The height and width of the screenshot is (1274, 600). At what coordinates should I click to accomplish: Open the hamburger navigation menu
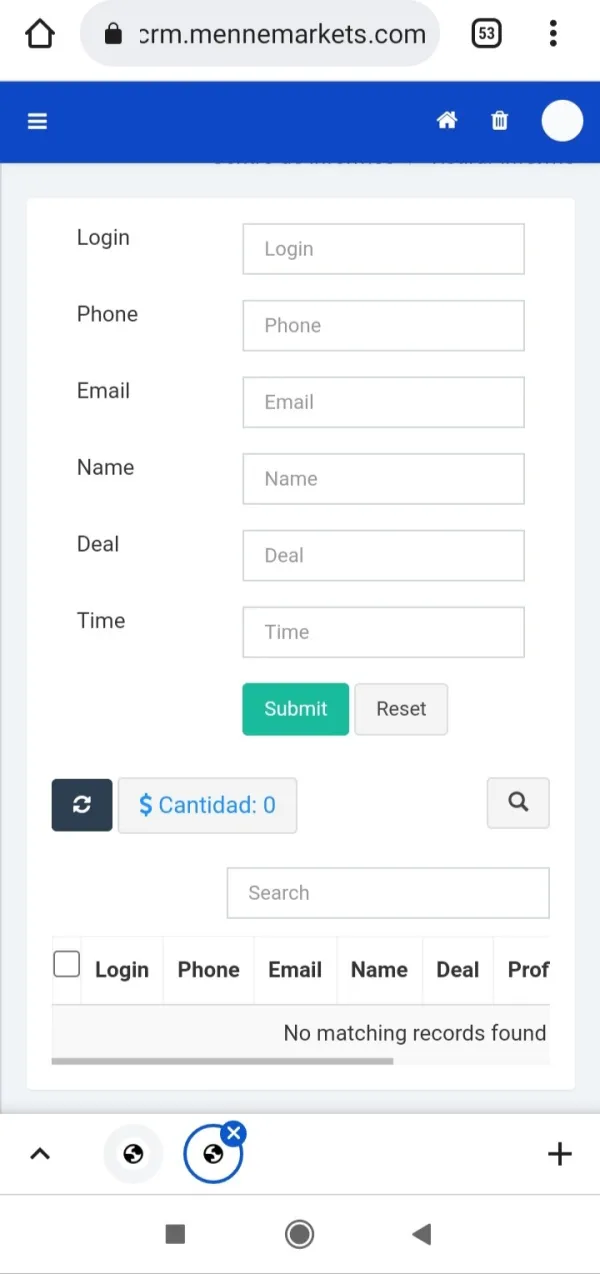click(38, 121)
